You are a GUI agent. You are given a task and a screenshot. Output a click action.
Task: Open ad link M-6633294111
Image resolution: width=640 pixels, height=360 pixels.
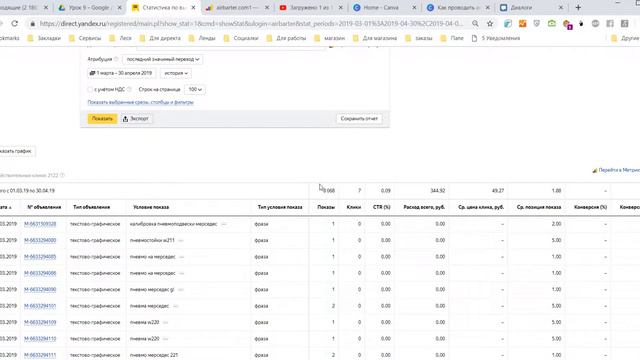coord(40,355)
